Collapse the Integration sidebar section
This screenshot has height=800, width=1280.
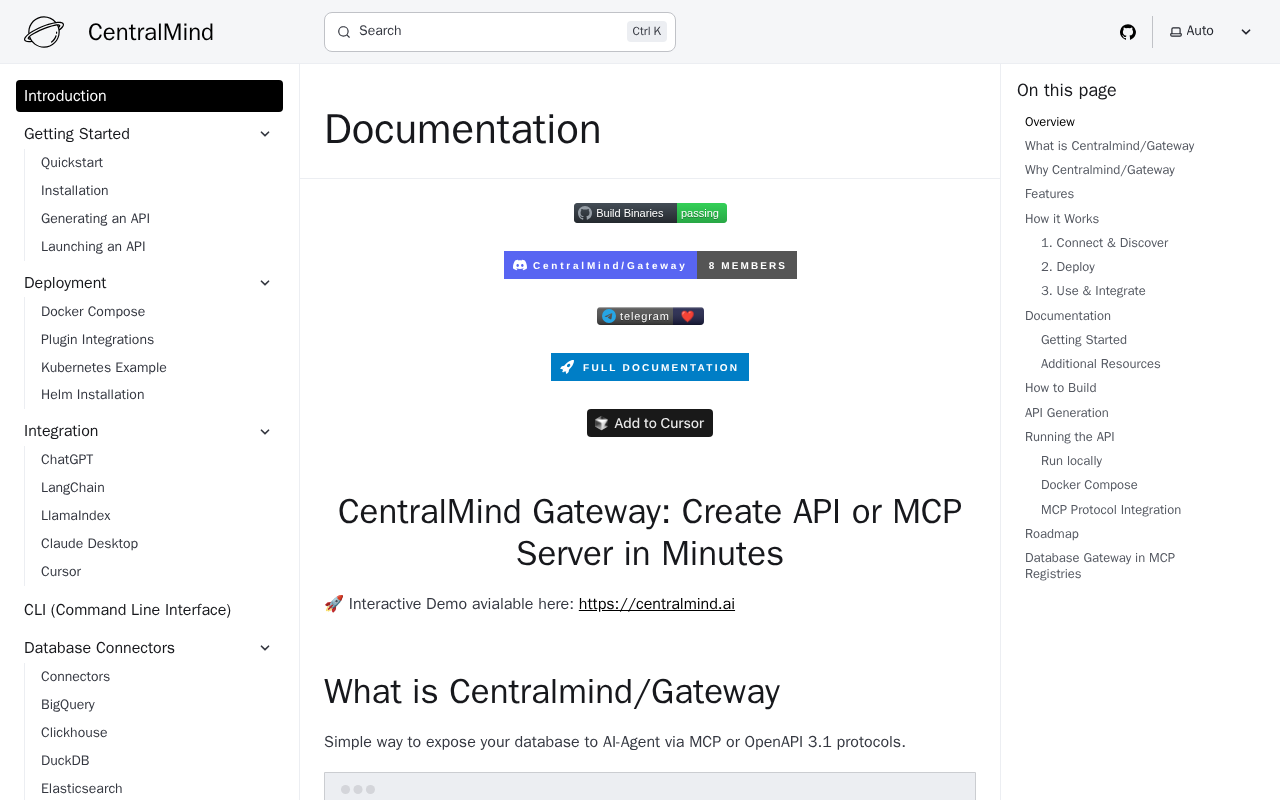(x=265, y=431)
